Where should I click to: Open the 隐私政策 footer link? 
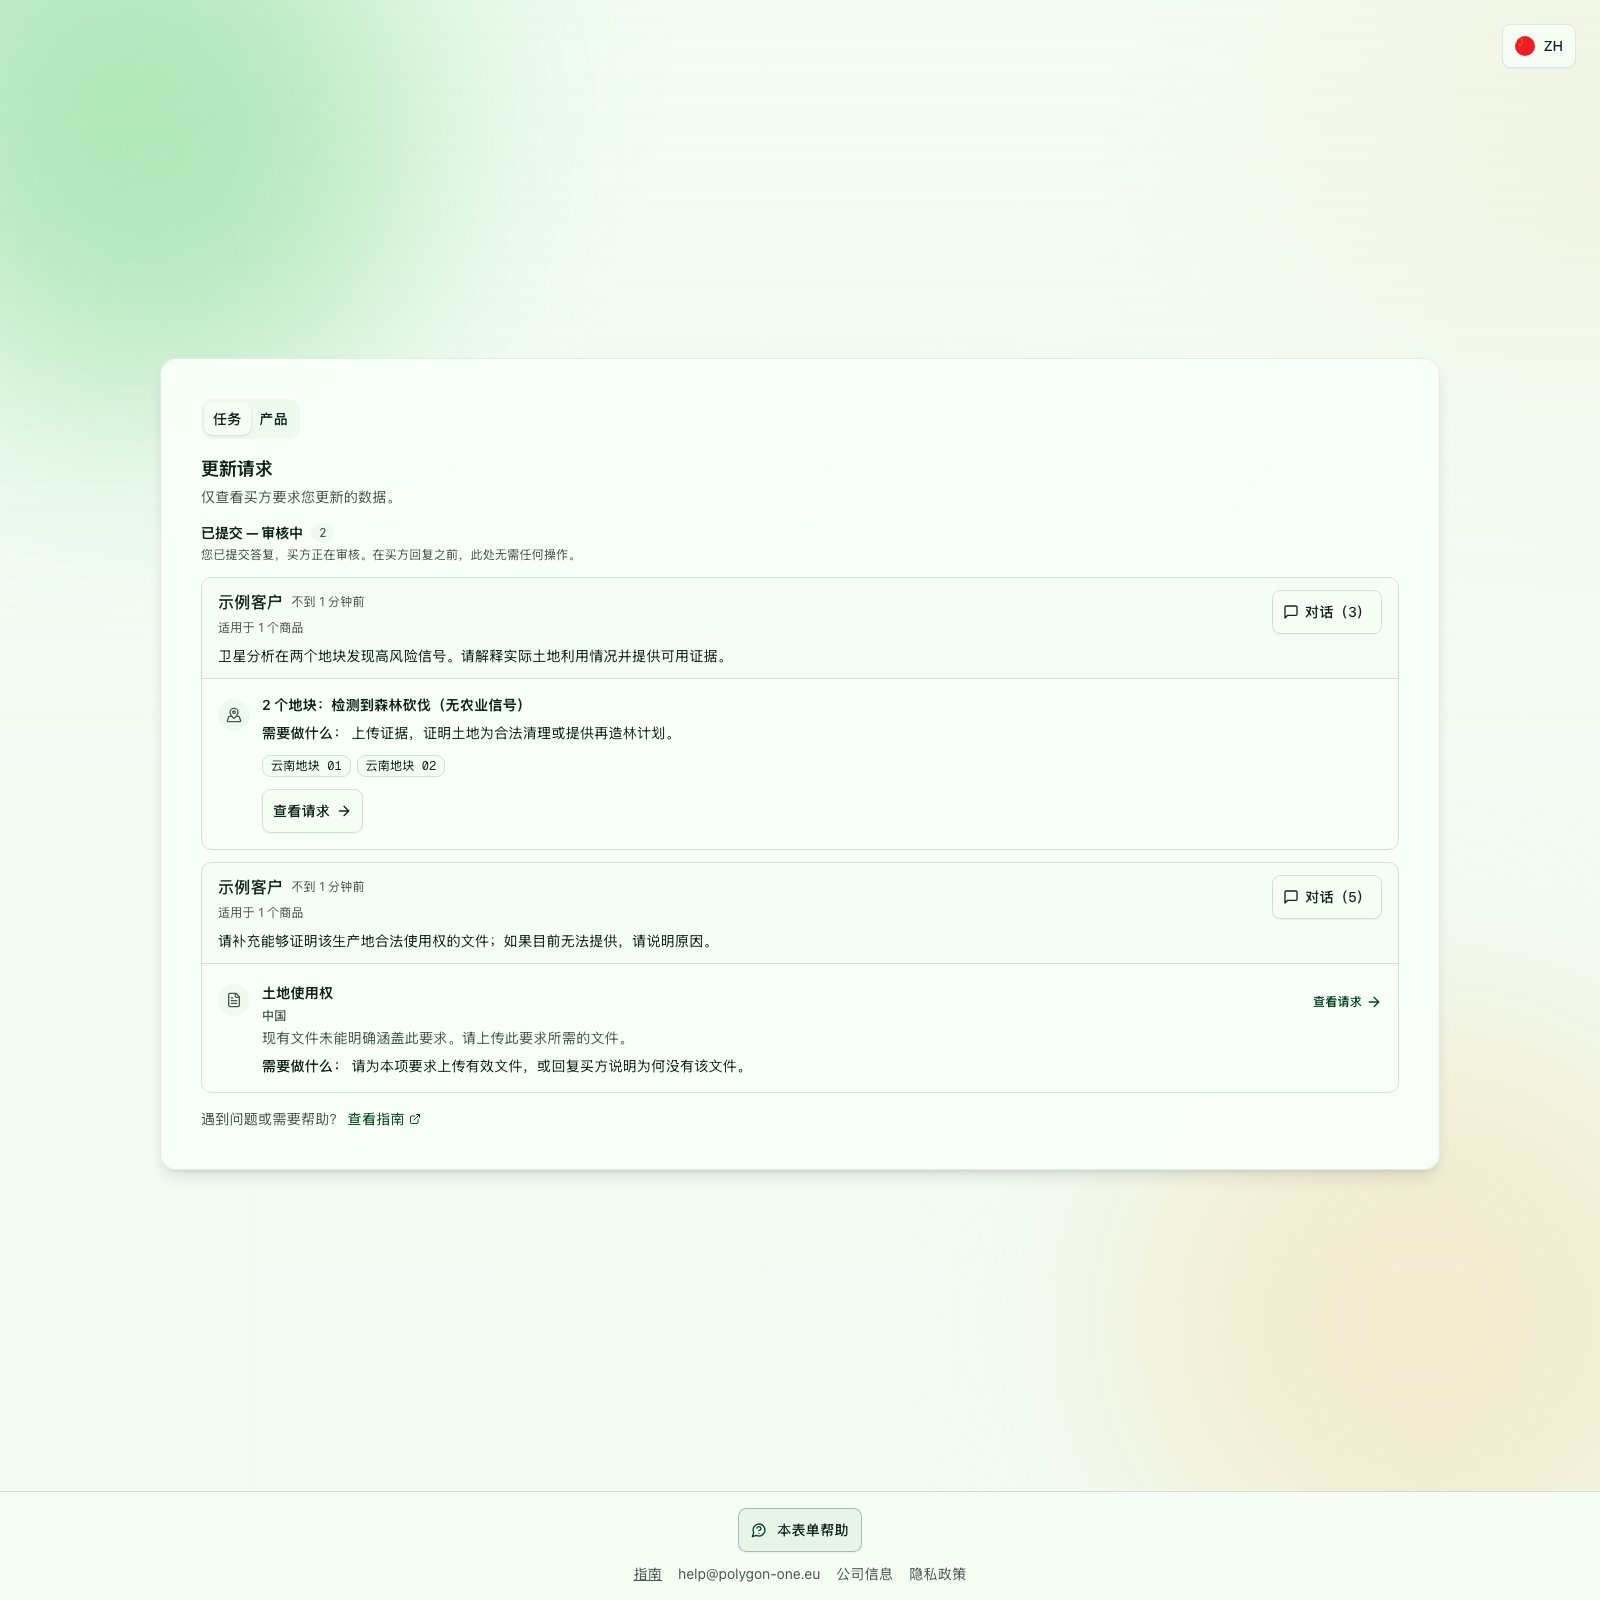point(938,1574)
